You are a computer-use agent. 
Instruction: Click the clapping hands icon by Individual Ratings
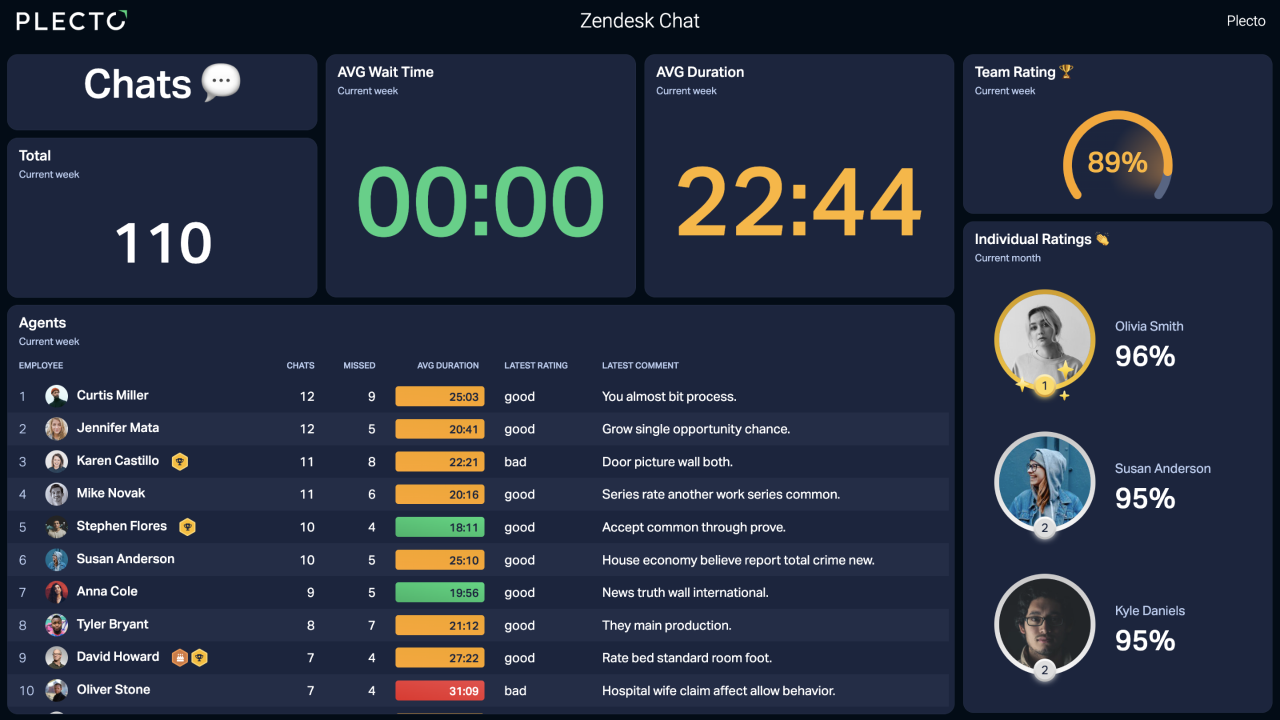[x=1102, y=239]
